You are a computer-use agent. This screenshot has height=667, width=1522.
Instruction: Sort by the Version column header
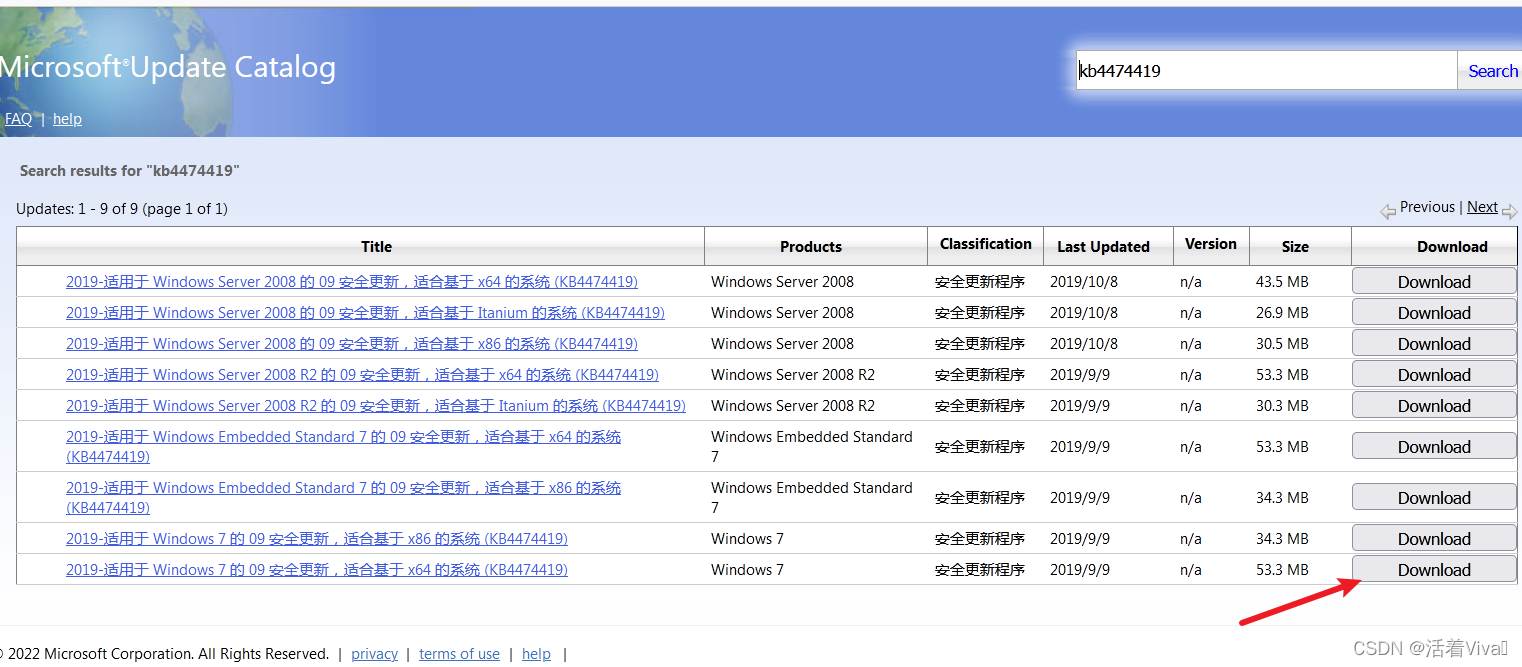tap(1211, 244)
